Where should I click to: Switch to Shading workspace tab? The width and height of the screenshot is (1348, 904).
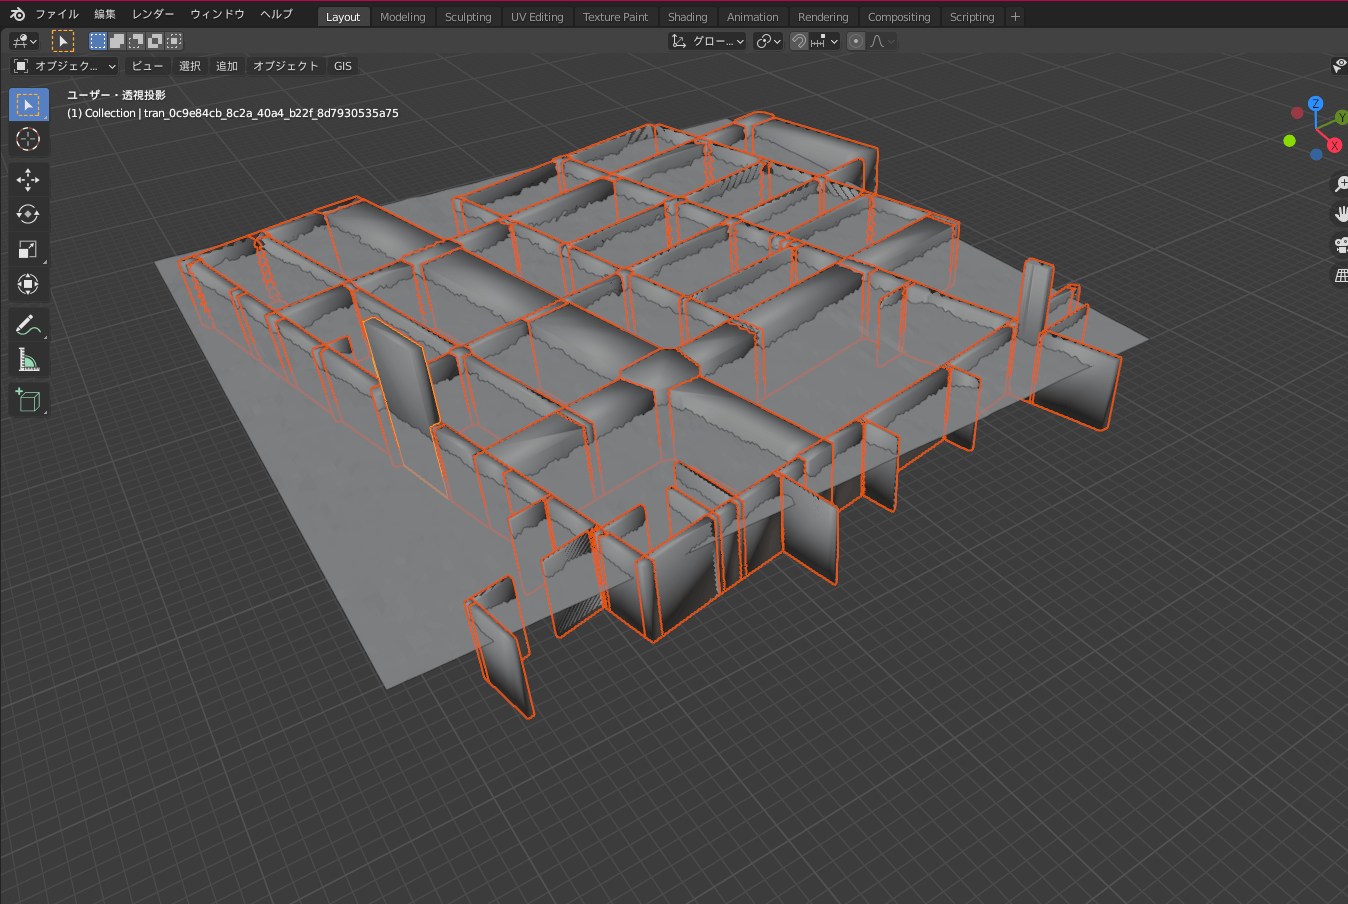(x=688, y=17)
